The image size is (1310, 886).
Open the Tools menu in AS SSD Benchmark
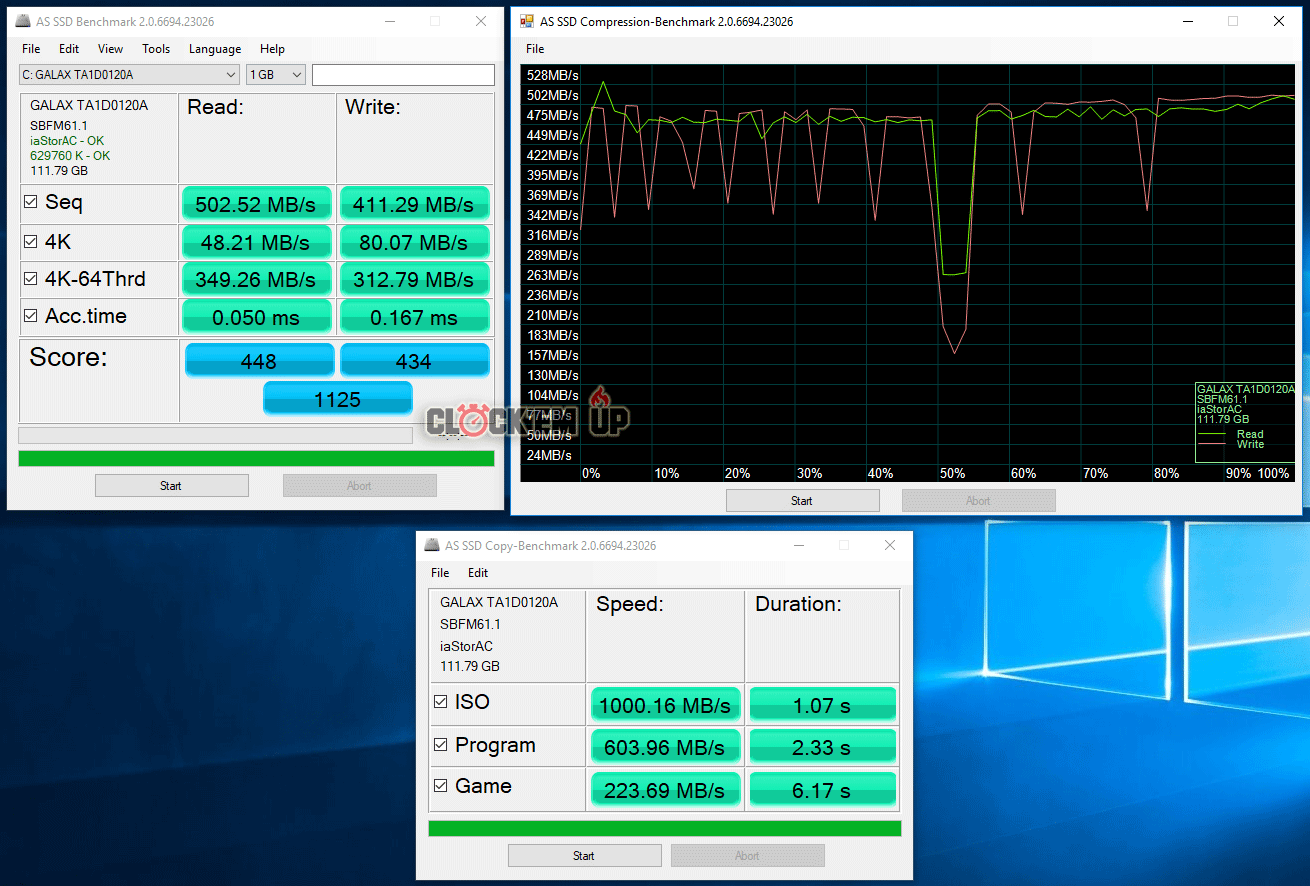tap(156, 49)
